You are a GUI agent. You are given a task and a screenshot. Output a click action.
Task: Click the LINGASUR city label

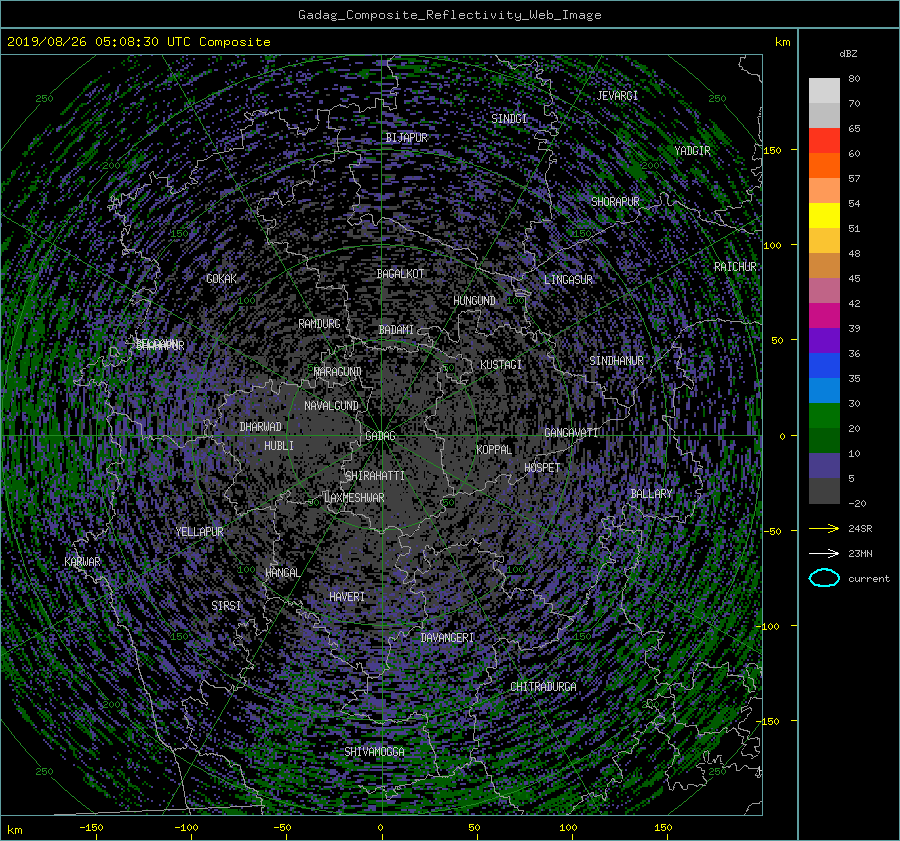tap(568, 280)
